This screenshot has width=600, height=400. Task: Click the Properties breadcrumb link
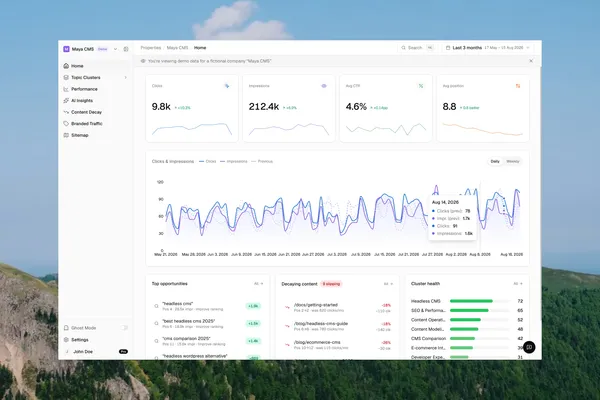click(x=151, y=48)
